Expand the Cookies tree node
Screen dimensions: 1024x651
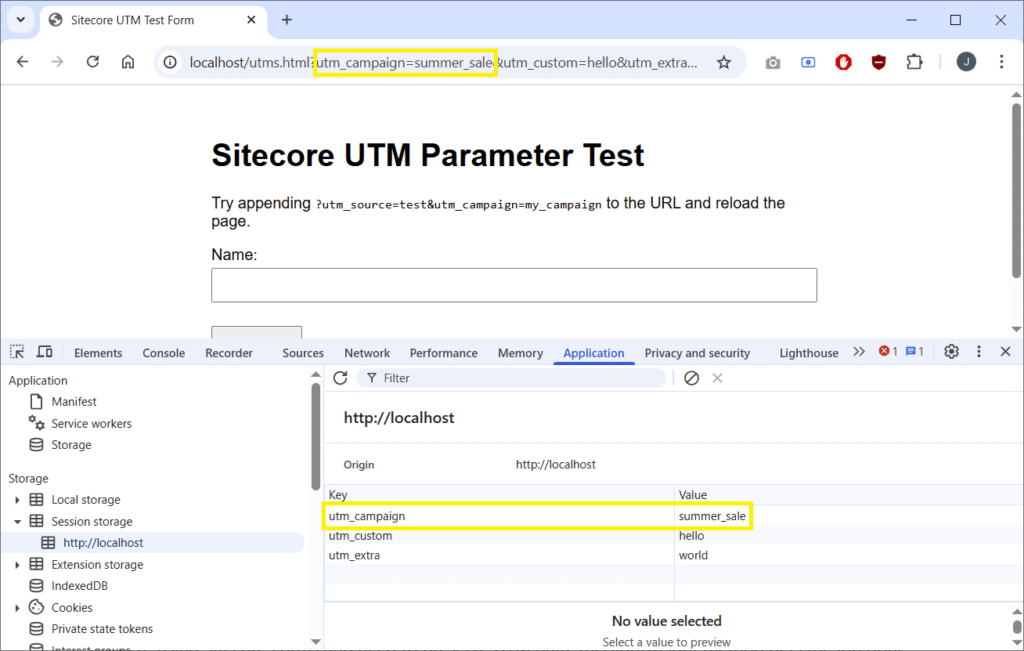click(x=17, y=608)
